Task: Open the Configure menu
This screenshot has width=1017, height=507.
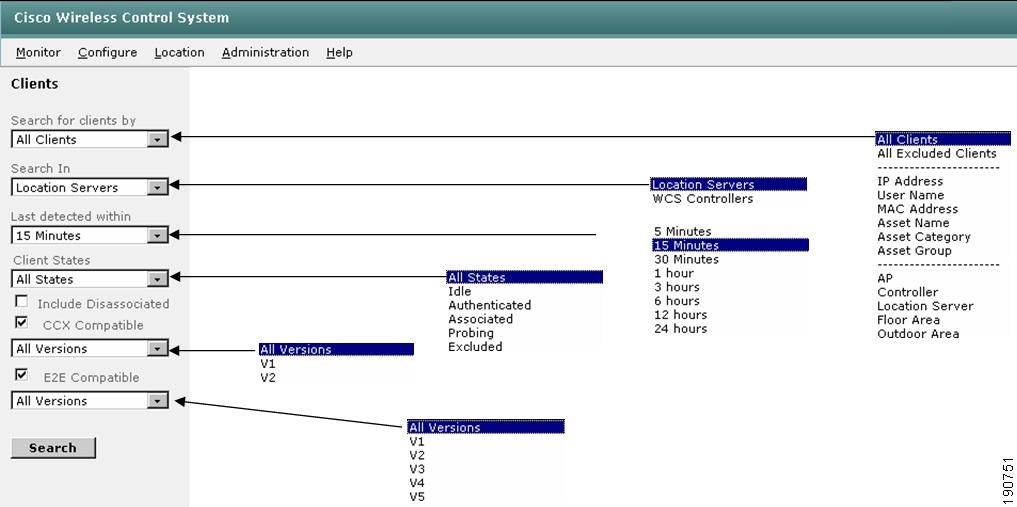Action: [x=108, y=53]
